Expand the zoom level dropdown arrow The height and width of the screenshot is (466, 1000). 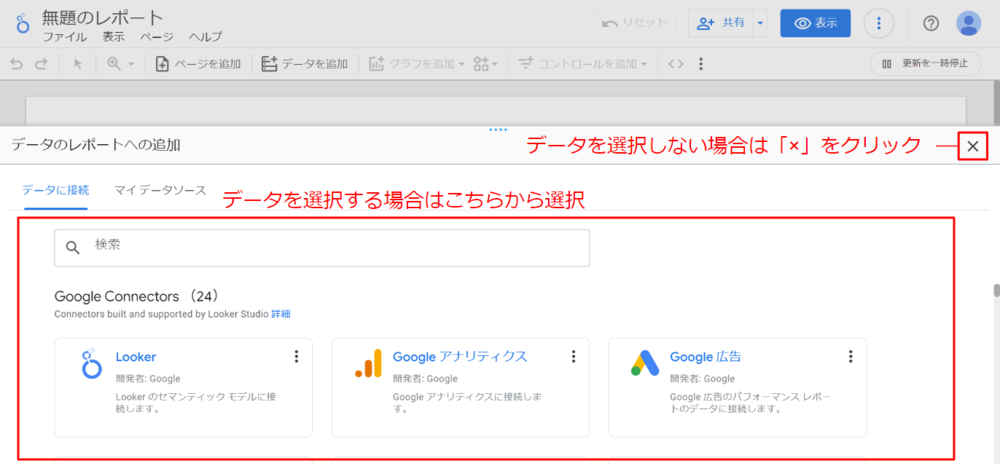click(131, 64)
